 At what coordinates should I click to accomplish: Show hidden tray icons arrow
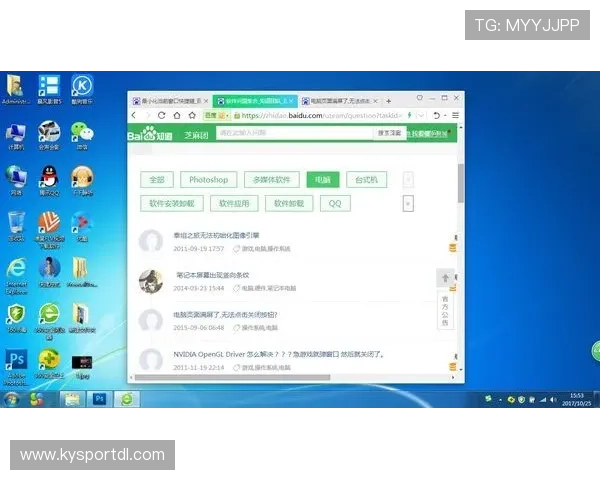[500, 400]
